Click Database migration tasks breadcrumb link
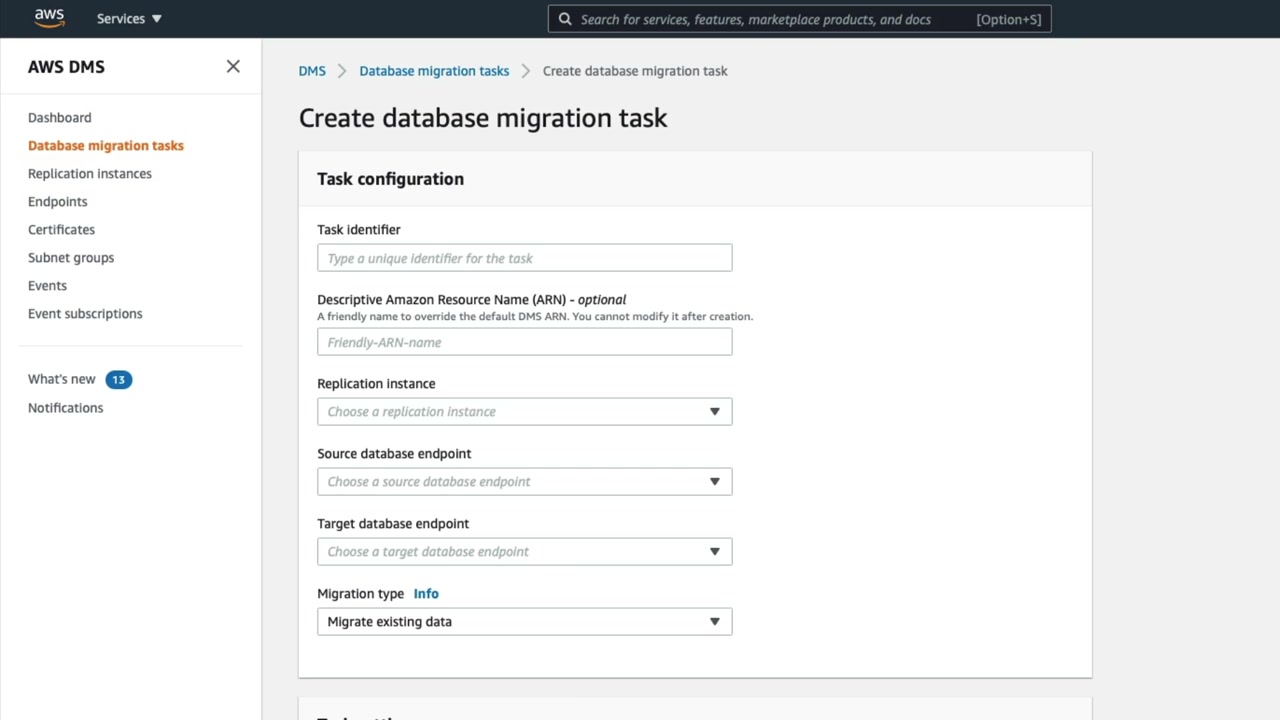The height and width of the screenshot is (720, 1280). [434, 71]
